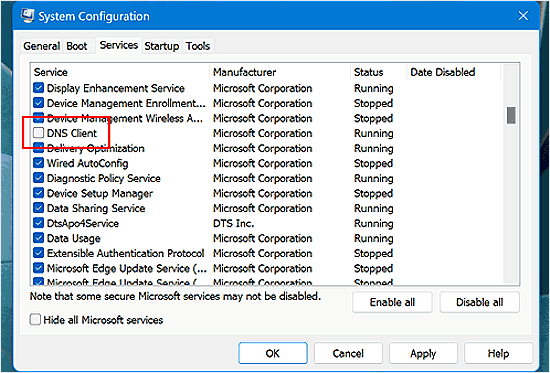
Task: Close the System Configuration dialog
Action: (523, 16)
